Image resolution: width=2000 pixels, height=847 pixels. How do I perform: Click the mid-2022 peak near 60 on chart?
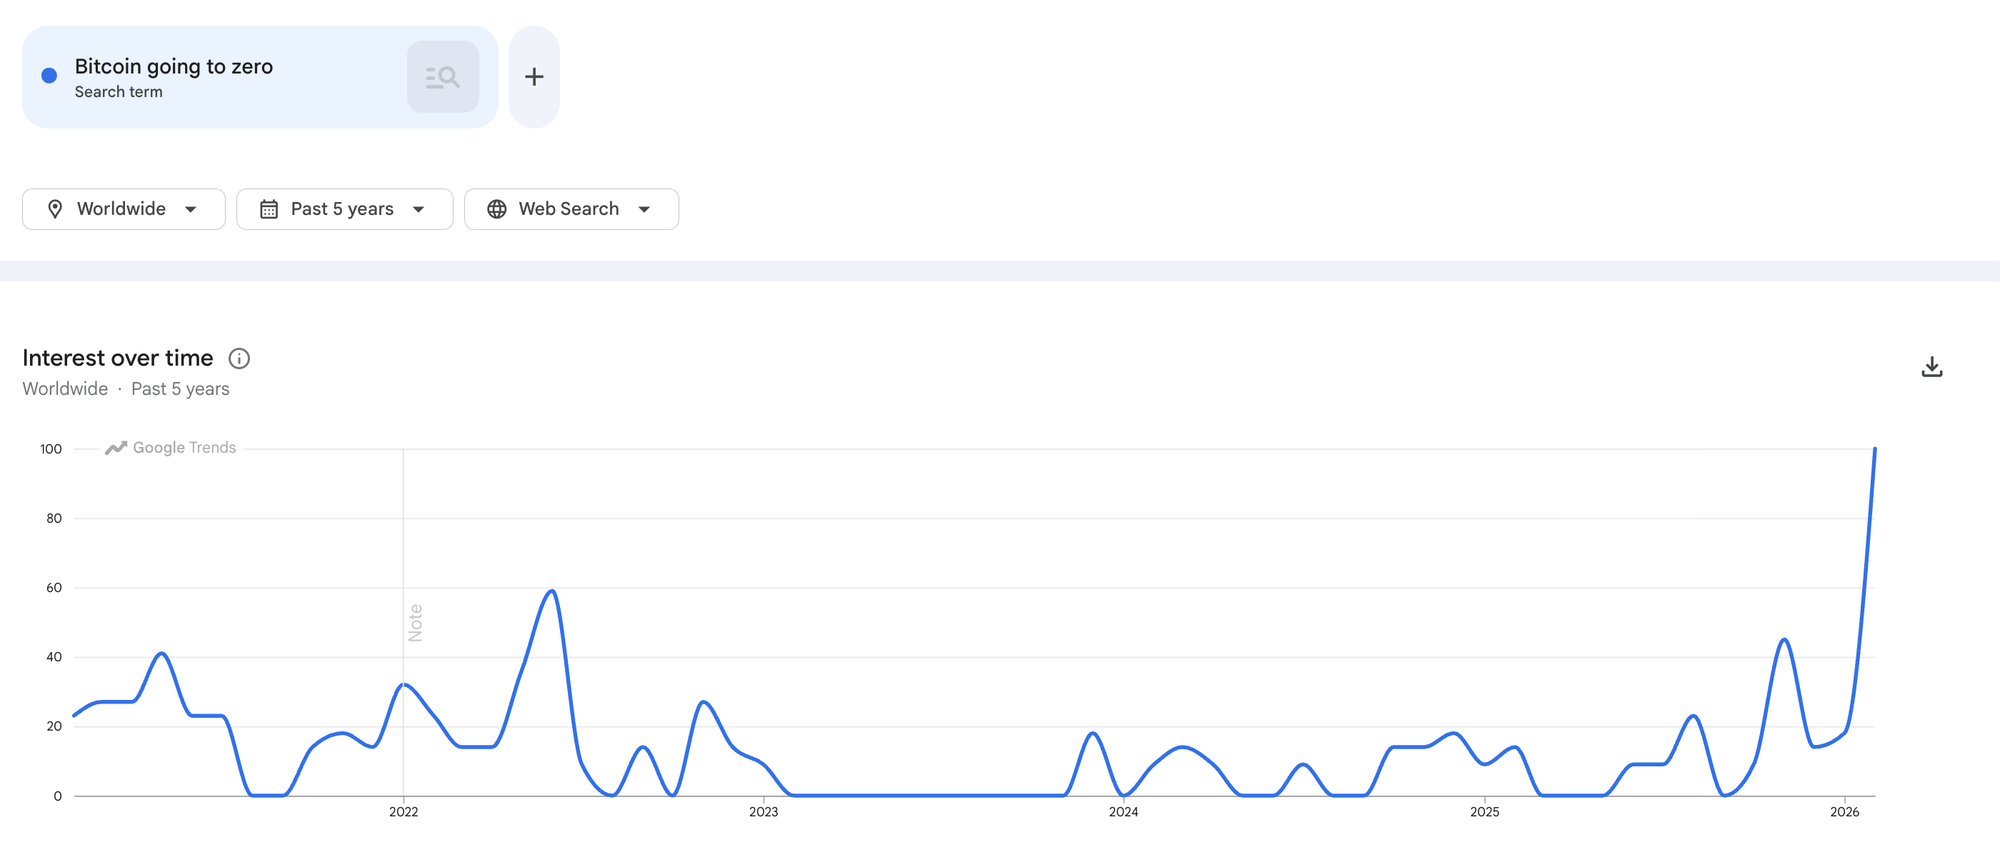tap(552, 591)
